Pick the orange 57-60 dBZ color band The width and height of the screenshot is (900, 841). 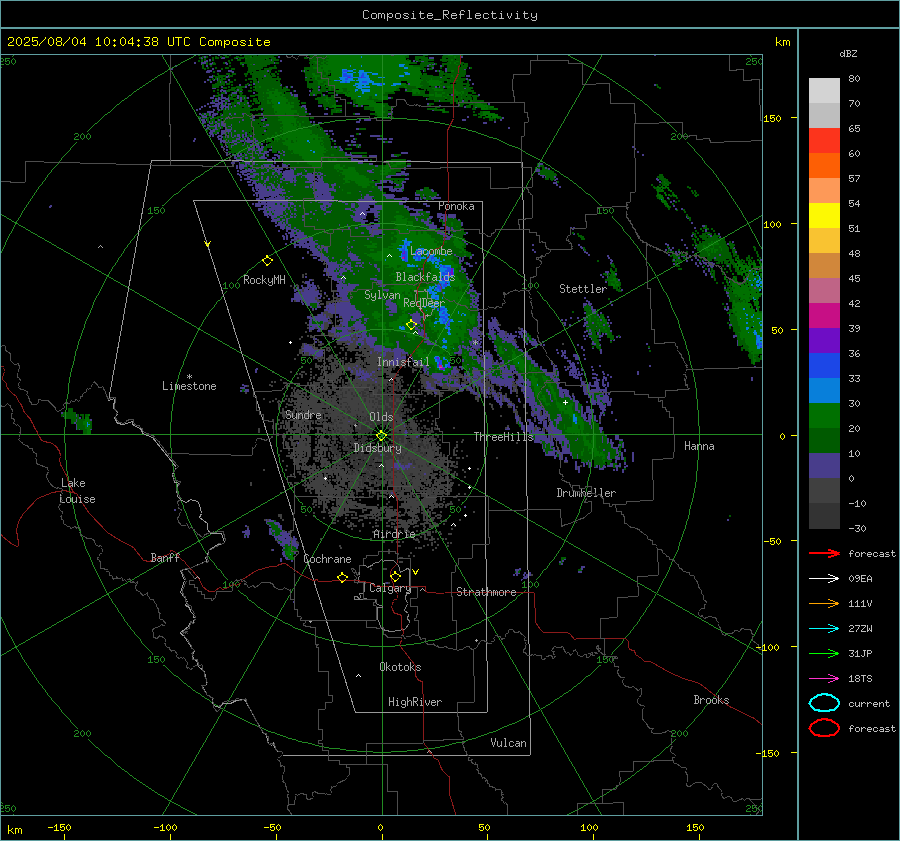tap(824, 166)
